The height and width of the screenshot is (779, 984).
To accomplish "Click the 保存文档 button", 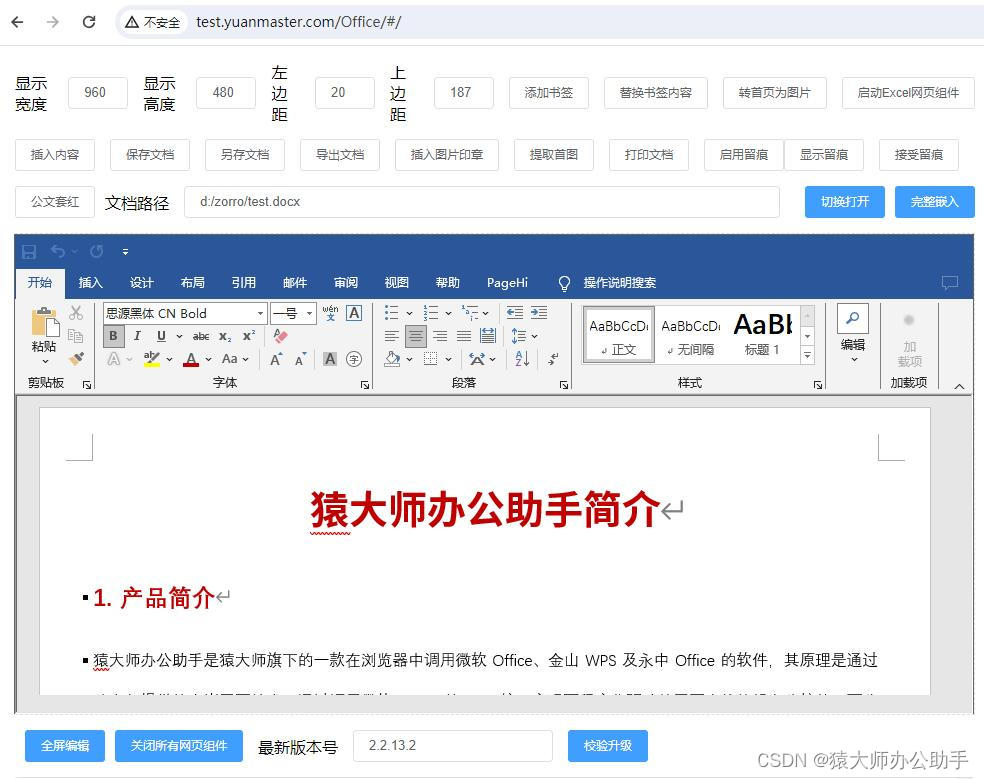I will coord(150,154).
